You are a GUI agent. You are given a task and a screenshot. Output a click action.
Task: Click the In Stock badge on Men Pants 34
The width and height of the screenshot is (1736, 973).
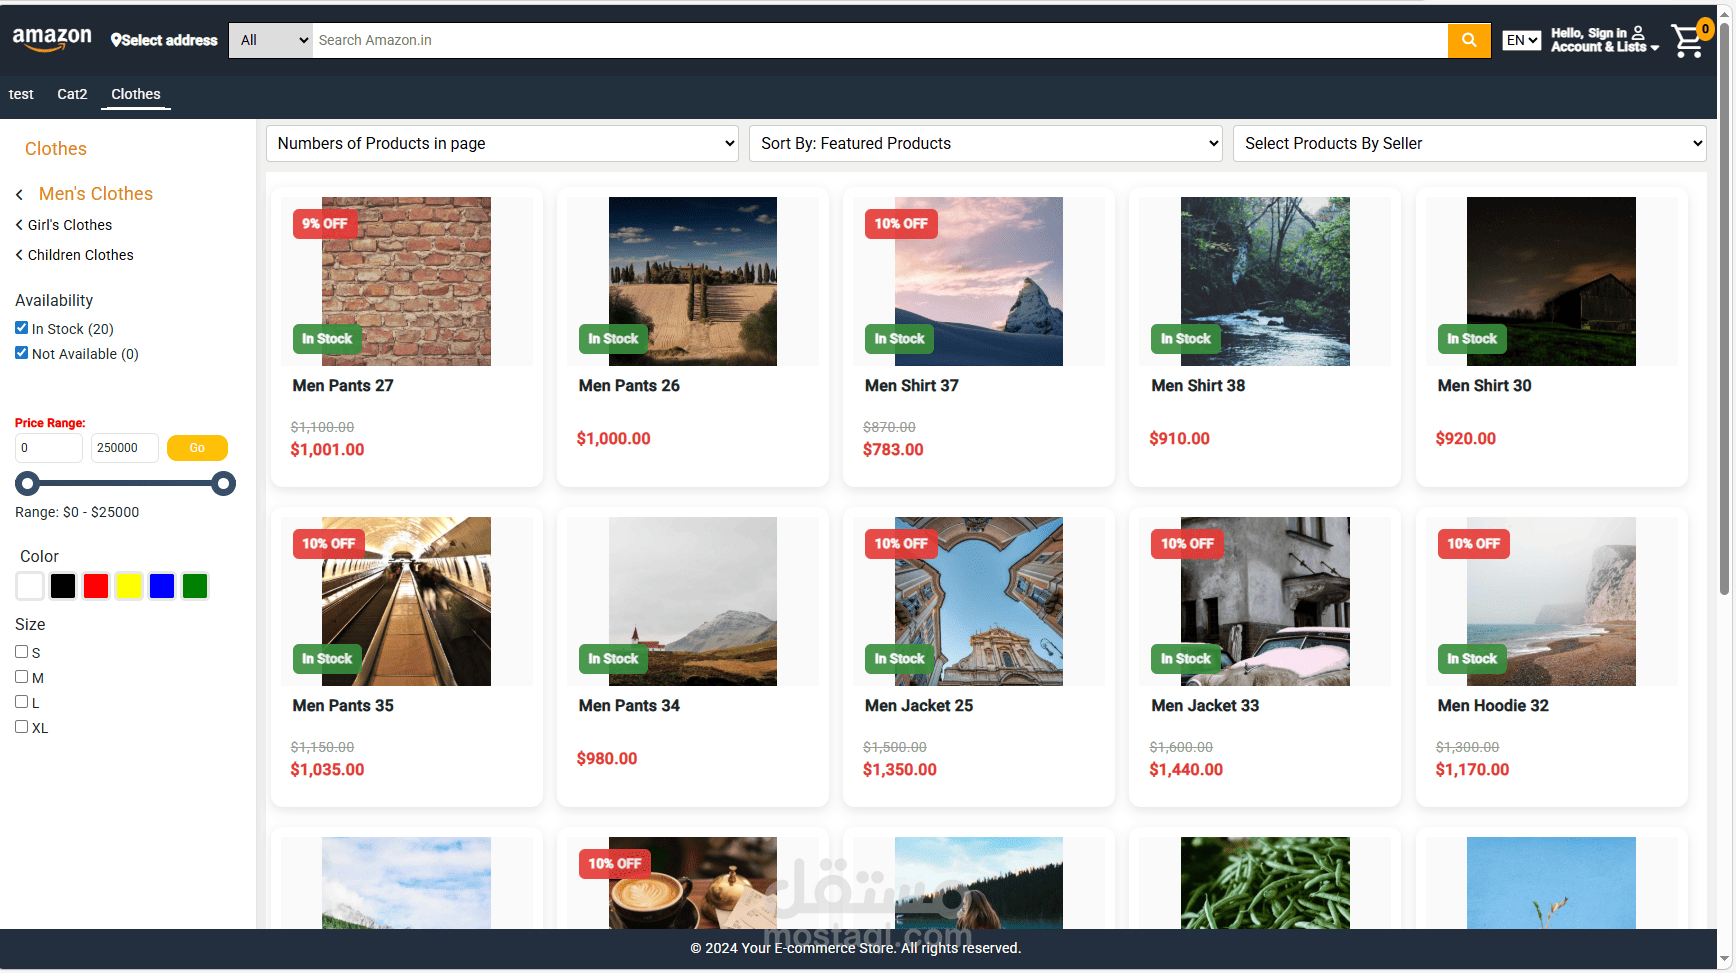coord(613,659)
